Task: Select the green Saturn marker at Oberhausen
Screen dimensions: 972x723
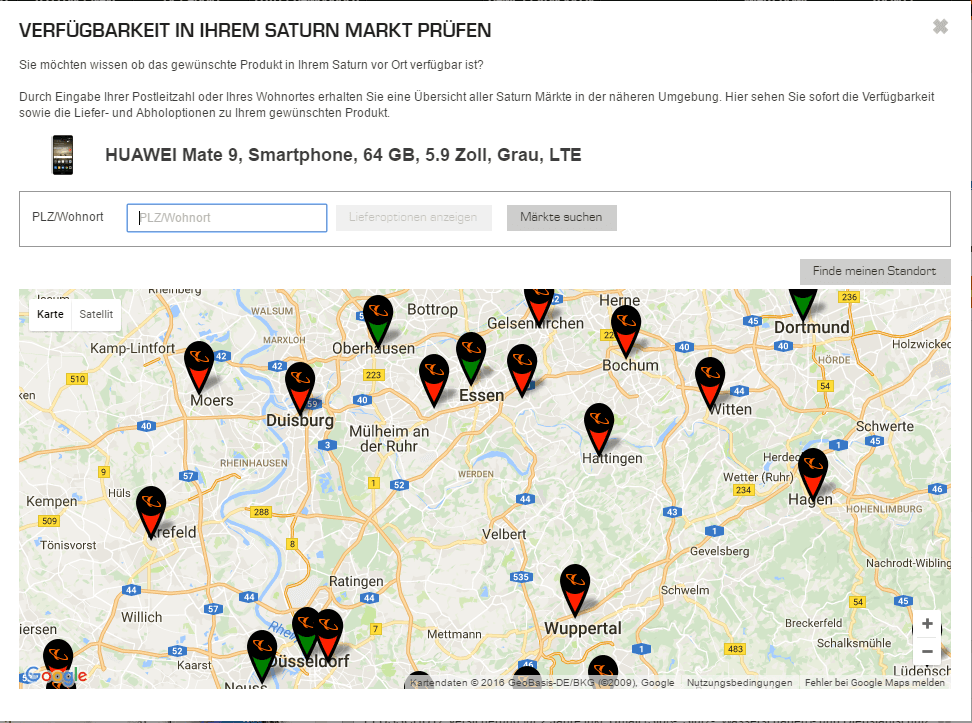Action: [378, 321]
